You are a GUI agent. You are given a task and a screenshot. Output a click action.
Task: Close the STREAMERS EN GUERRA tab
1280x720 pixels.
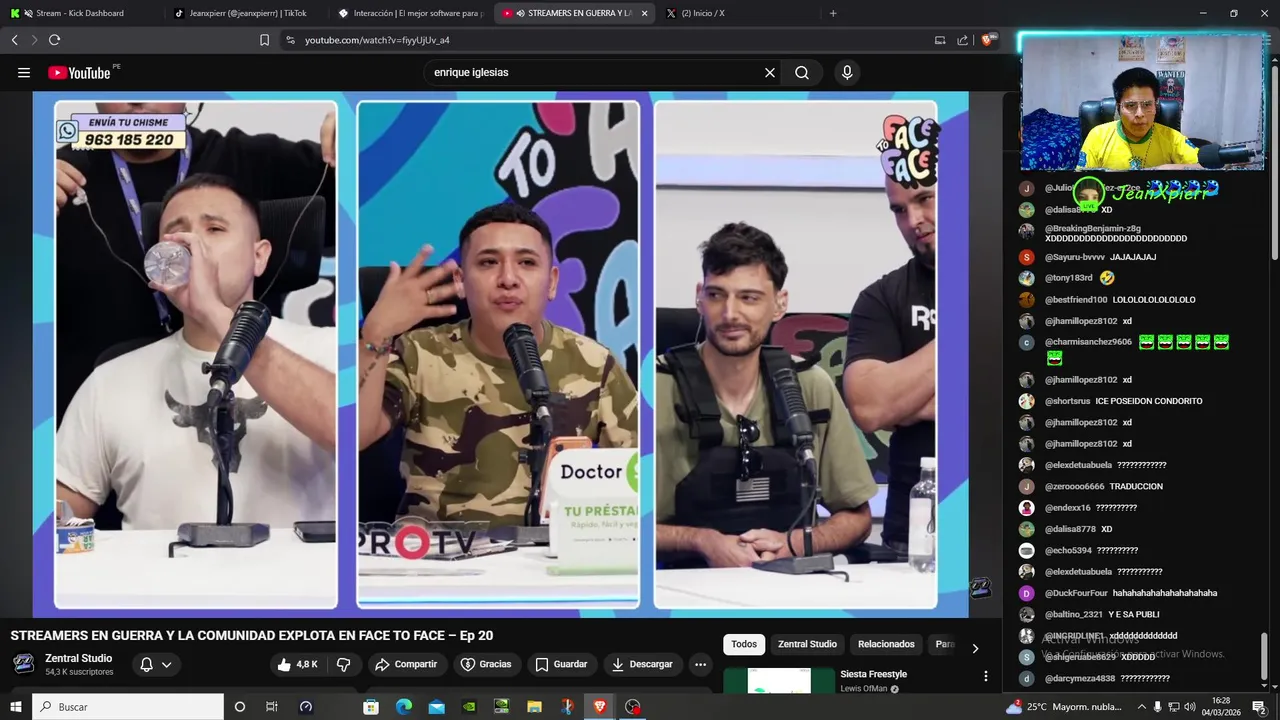(644, 13)
